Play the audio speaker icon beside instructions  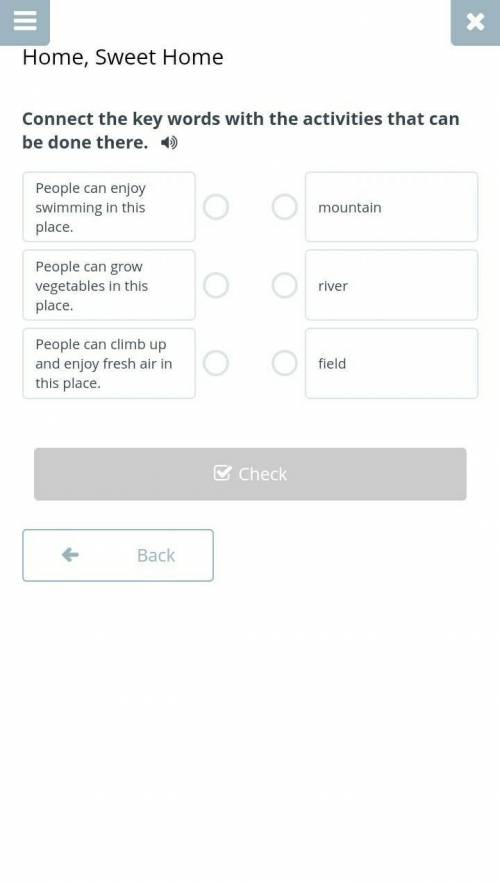[x=169, y=143]
